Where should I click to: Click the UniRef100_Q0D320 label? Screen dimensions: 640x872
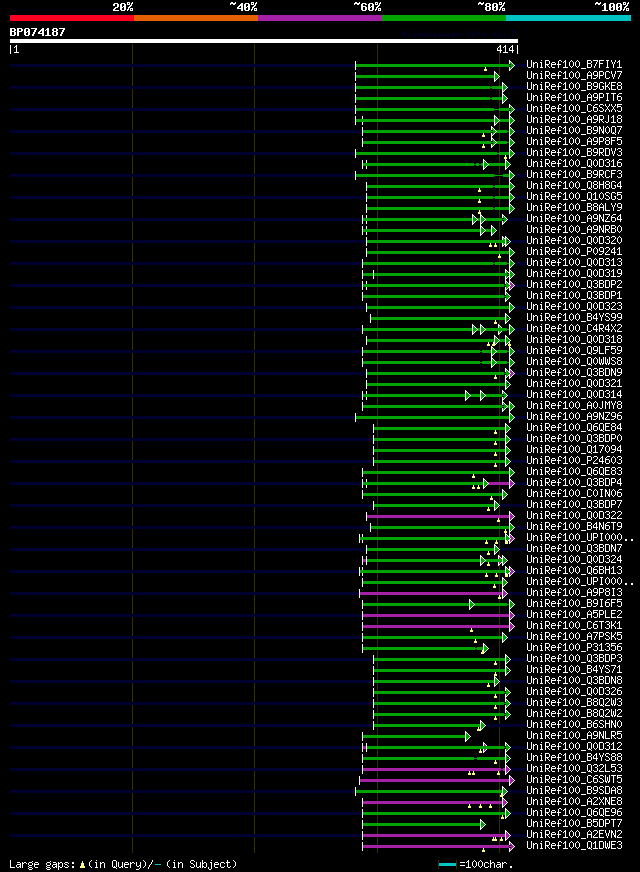click(574, 241)
